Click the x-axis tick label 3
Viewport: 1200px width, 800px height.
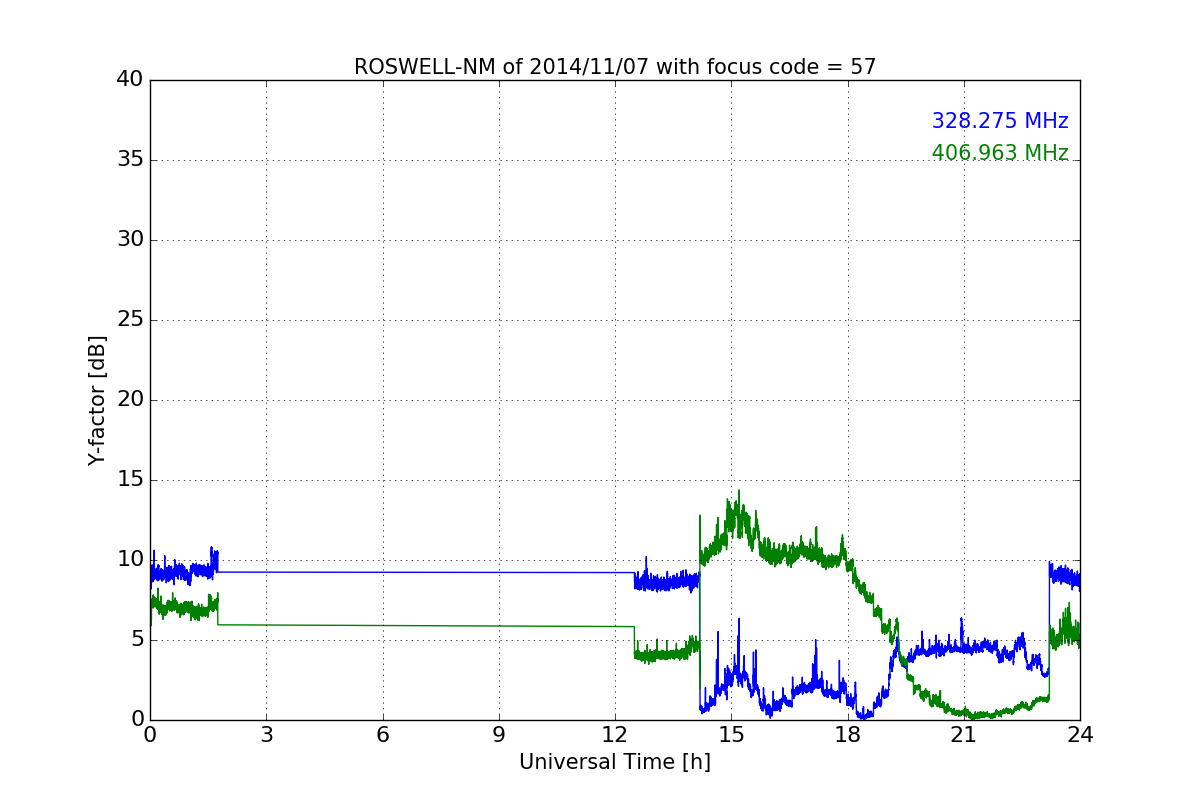click(x=266, y=735)
